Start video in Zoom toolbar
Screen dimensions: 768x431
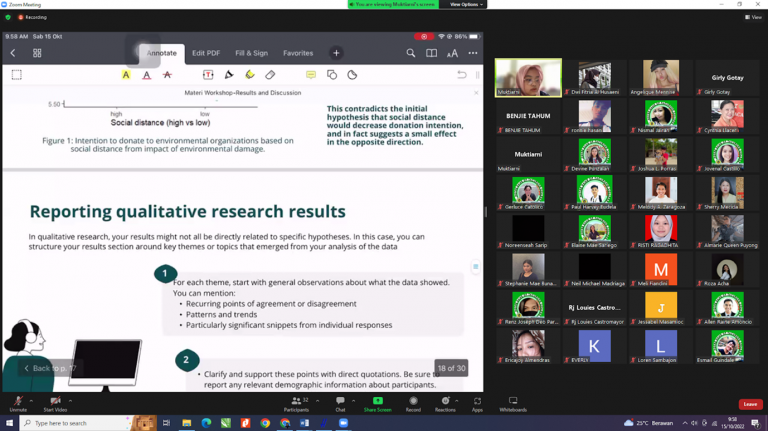[55, 404]
